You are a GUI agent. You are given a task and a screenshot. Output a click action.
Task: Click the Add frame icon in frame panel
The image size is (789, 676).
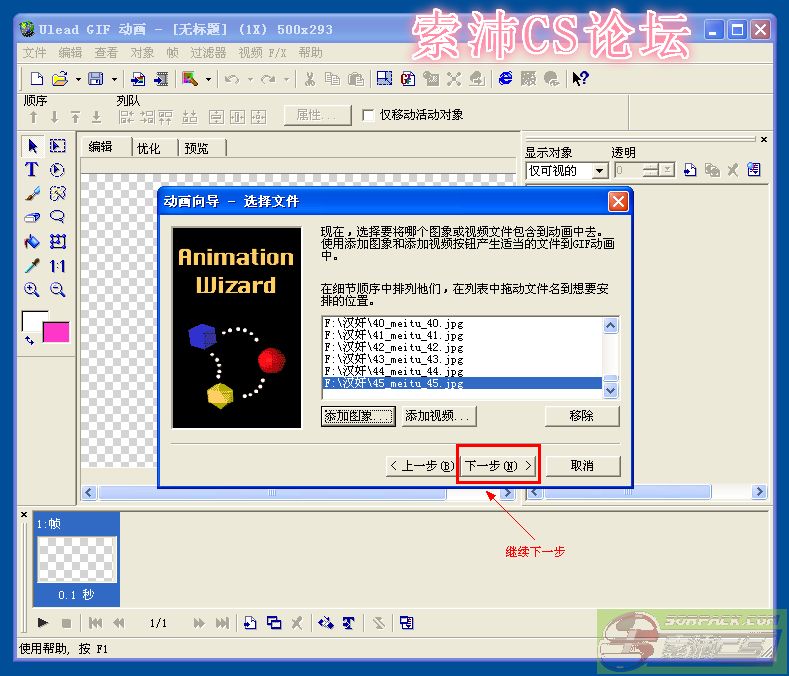250,623
